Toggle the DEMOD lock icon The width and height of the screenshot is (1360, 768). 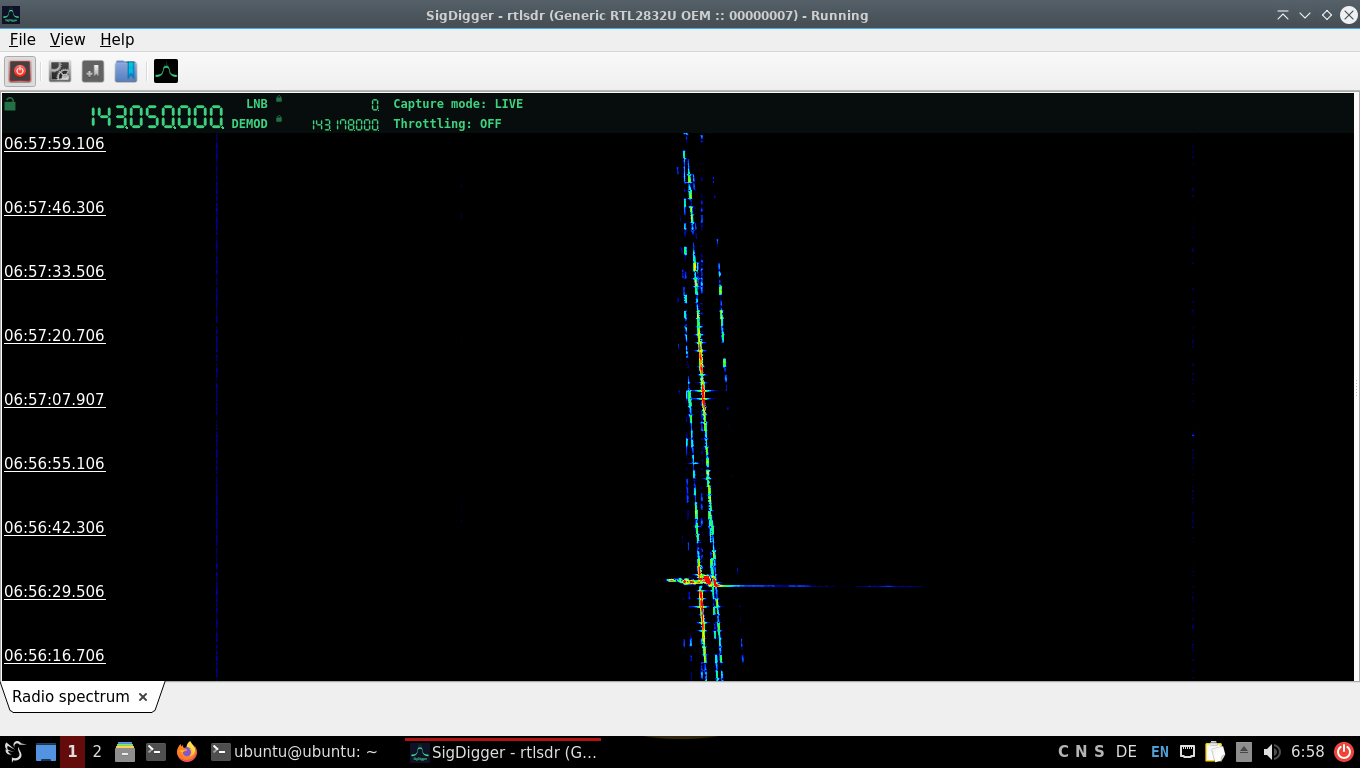point(279,120)
